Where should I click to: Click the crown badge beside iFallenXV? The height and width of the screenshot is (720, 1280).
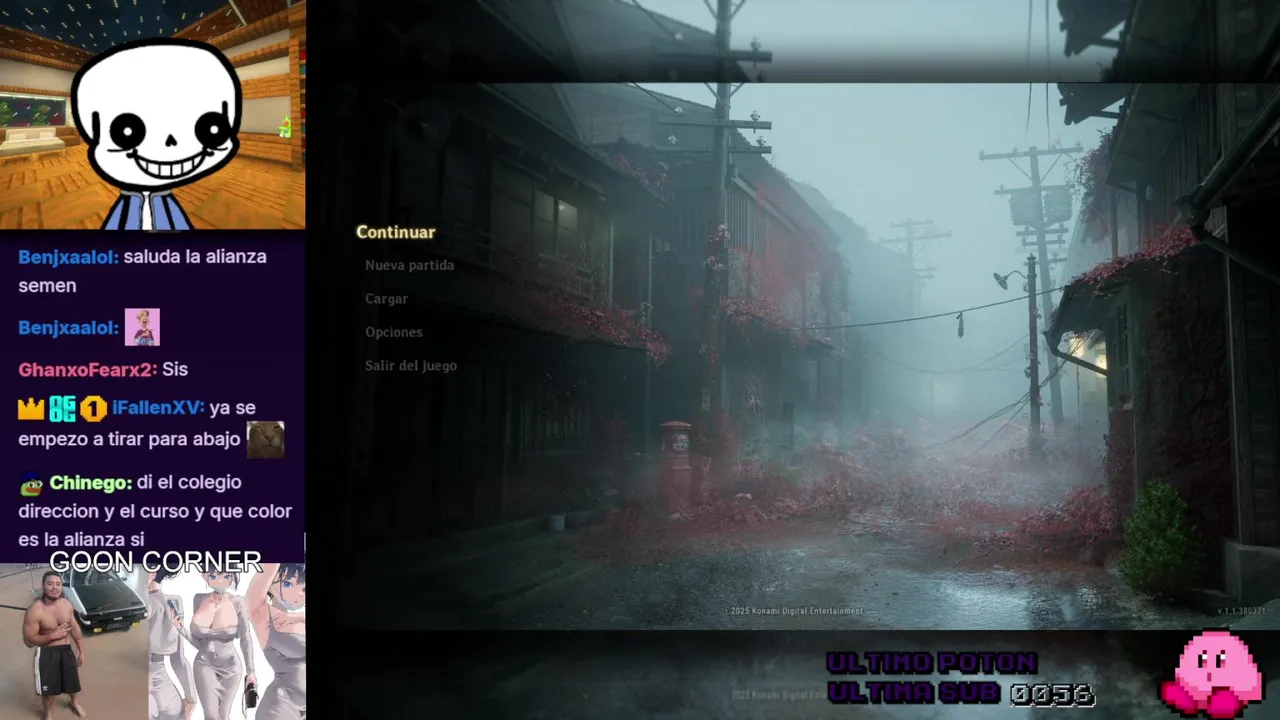tap(31, 408)
